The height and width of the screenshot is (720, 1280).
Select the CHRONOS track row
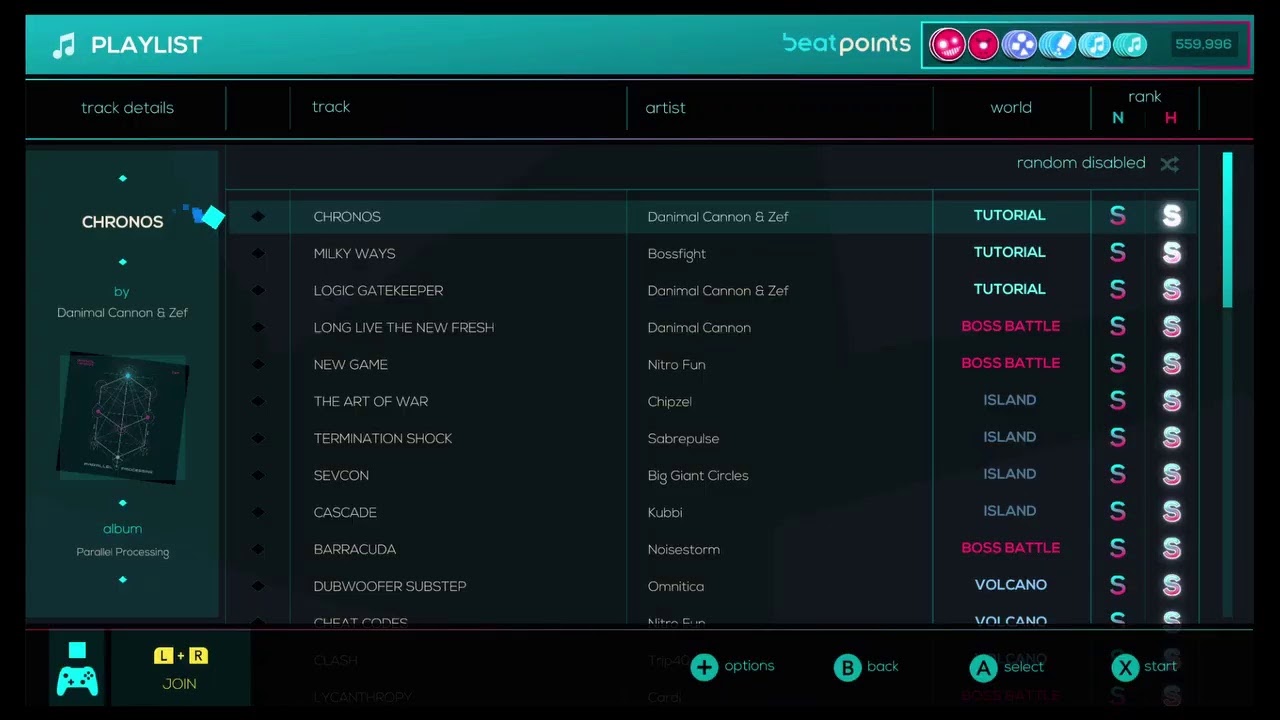pos(712,217)
